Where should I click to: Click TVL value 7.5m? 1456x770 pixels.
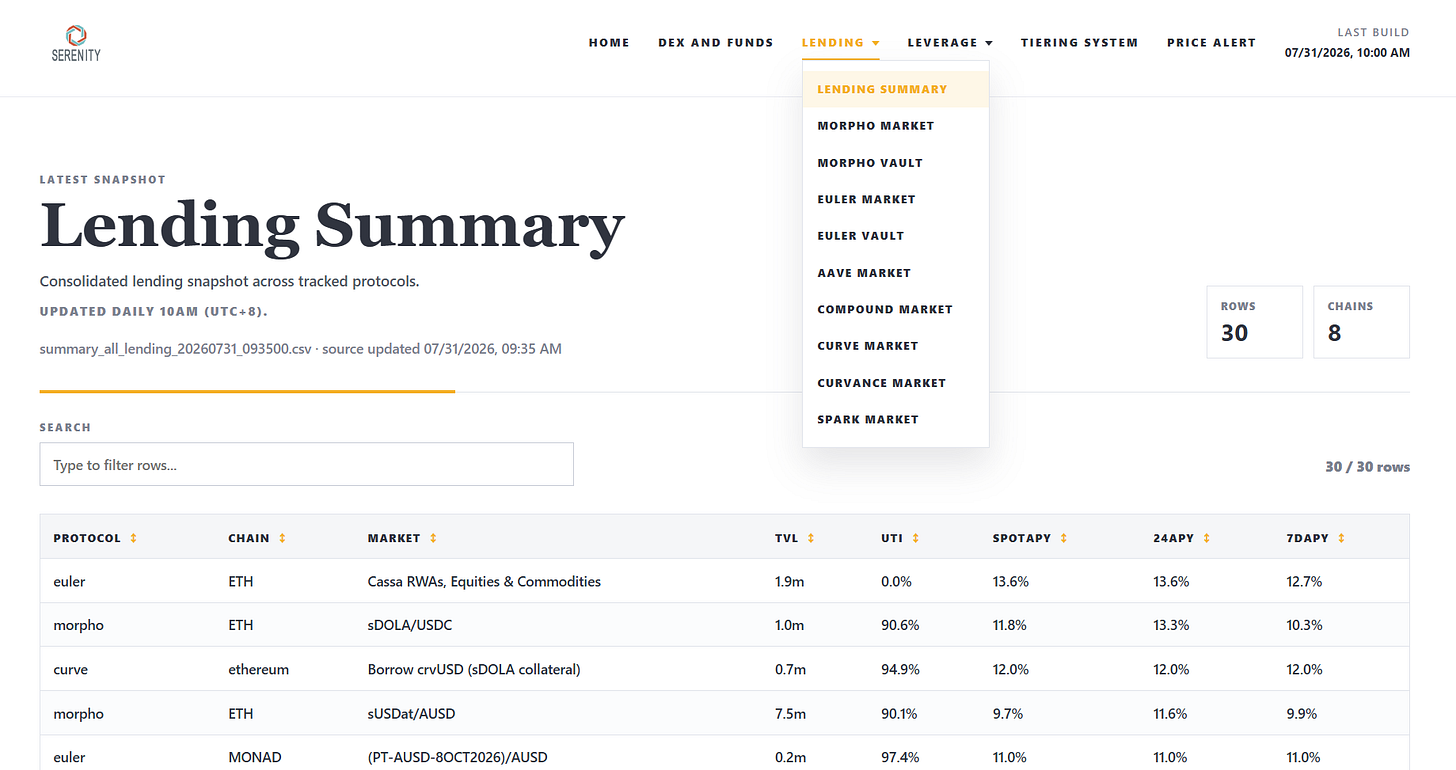click(789, 713)
